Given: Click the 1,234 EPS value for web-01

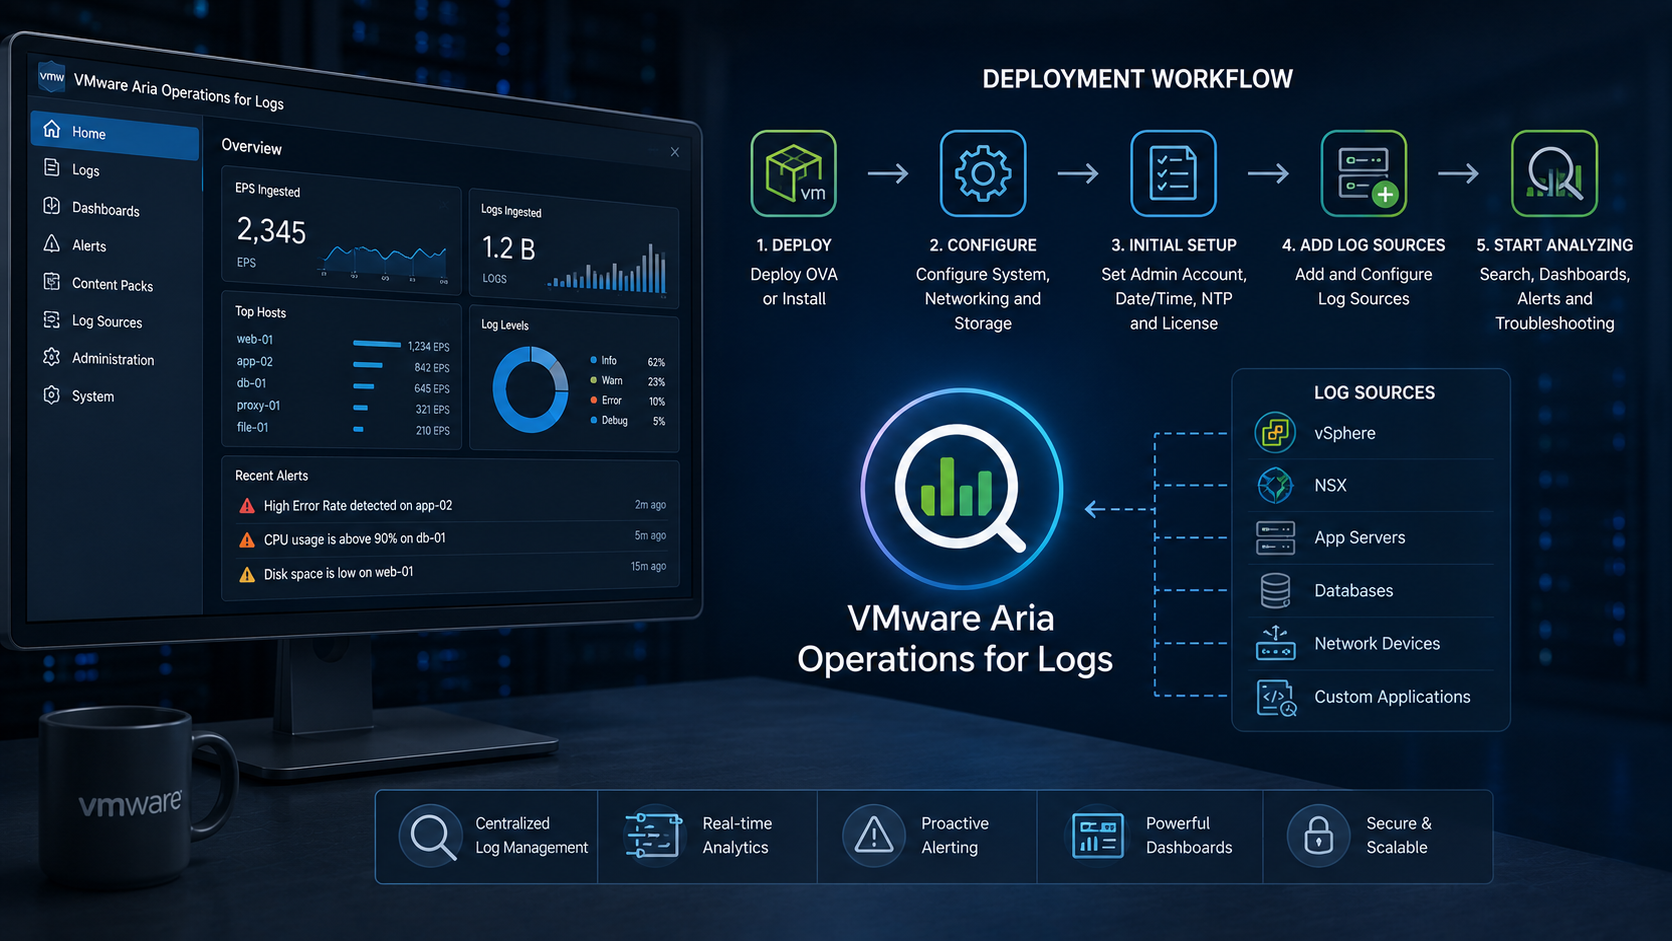Looking at the screenshot, I should pos(428,347).
